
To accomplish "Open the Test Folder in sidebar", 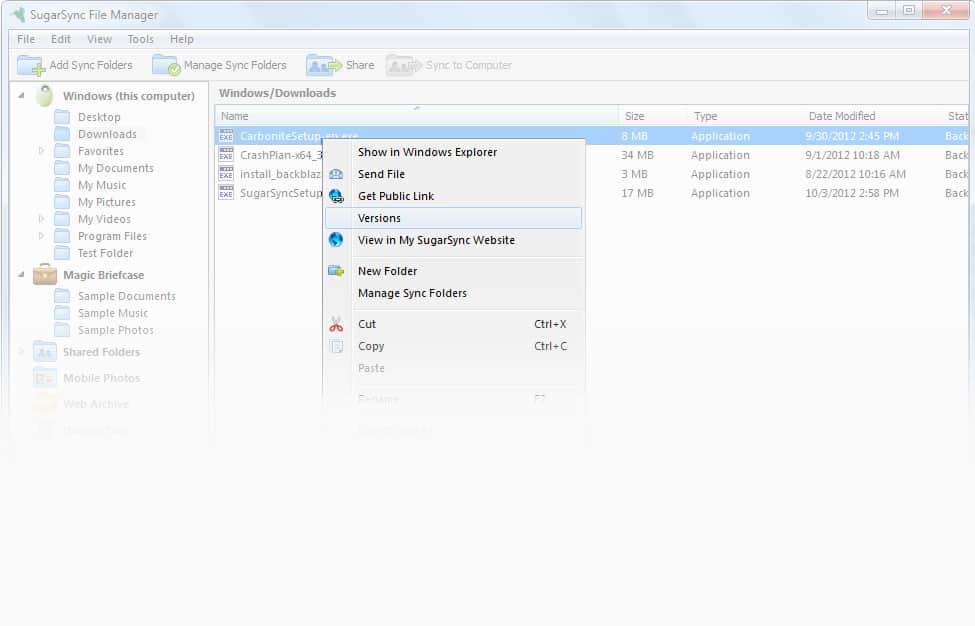I will [105, 253].
